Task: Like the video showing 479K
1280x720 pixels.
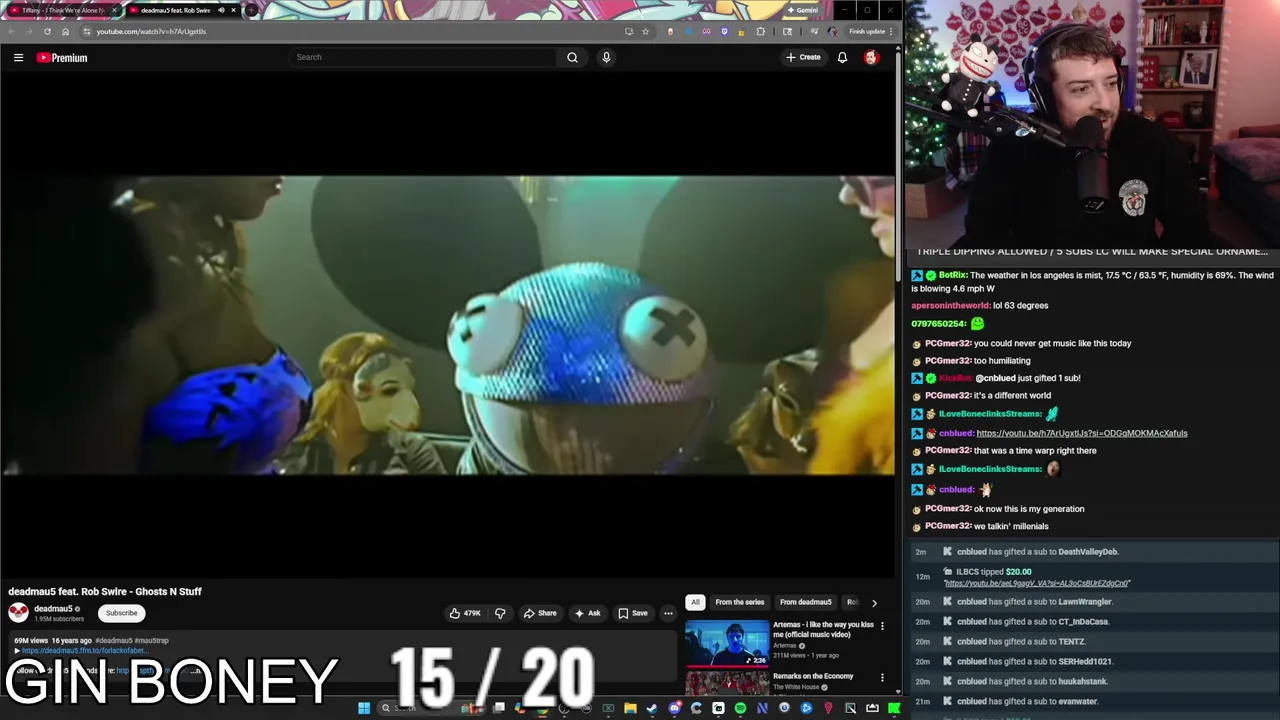Action: coord(465,613)
